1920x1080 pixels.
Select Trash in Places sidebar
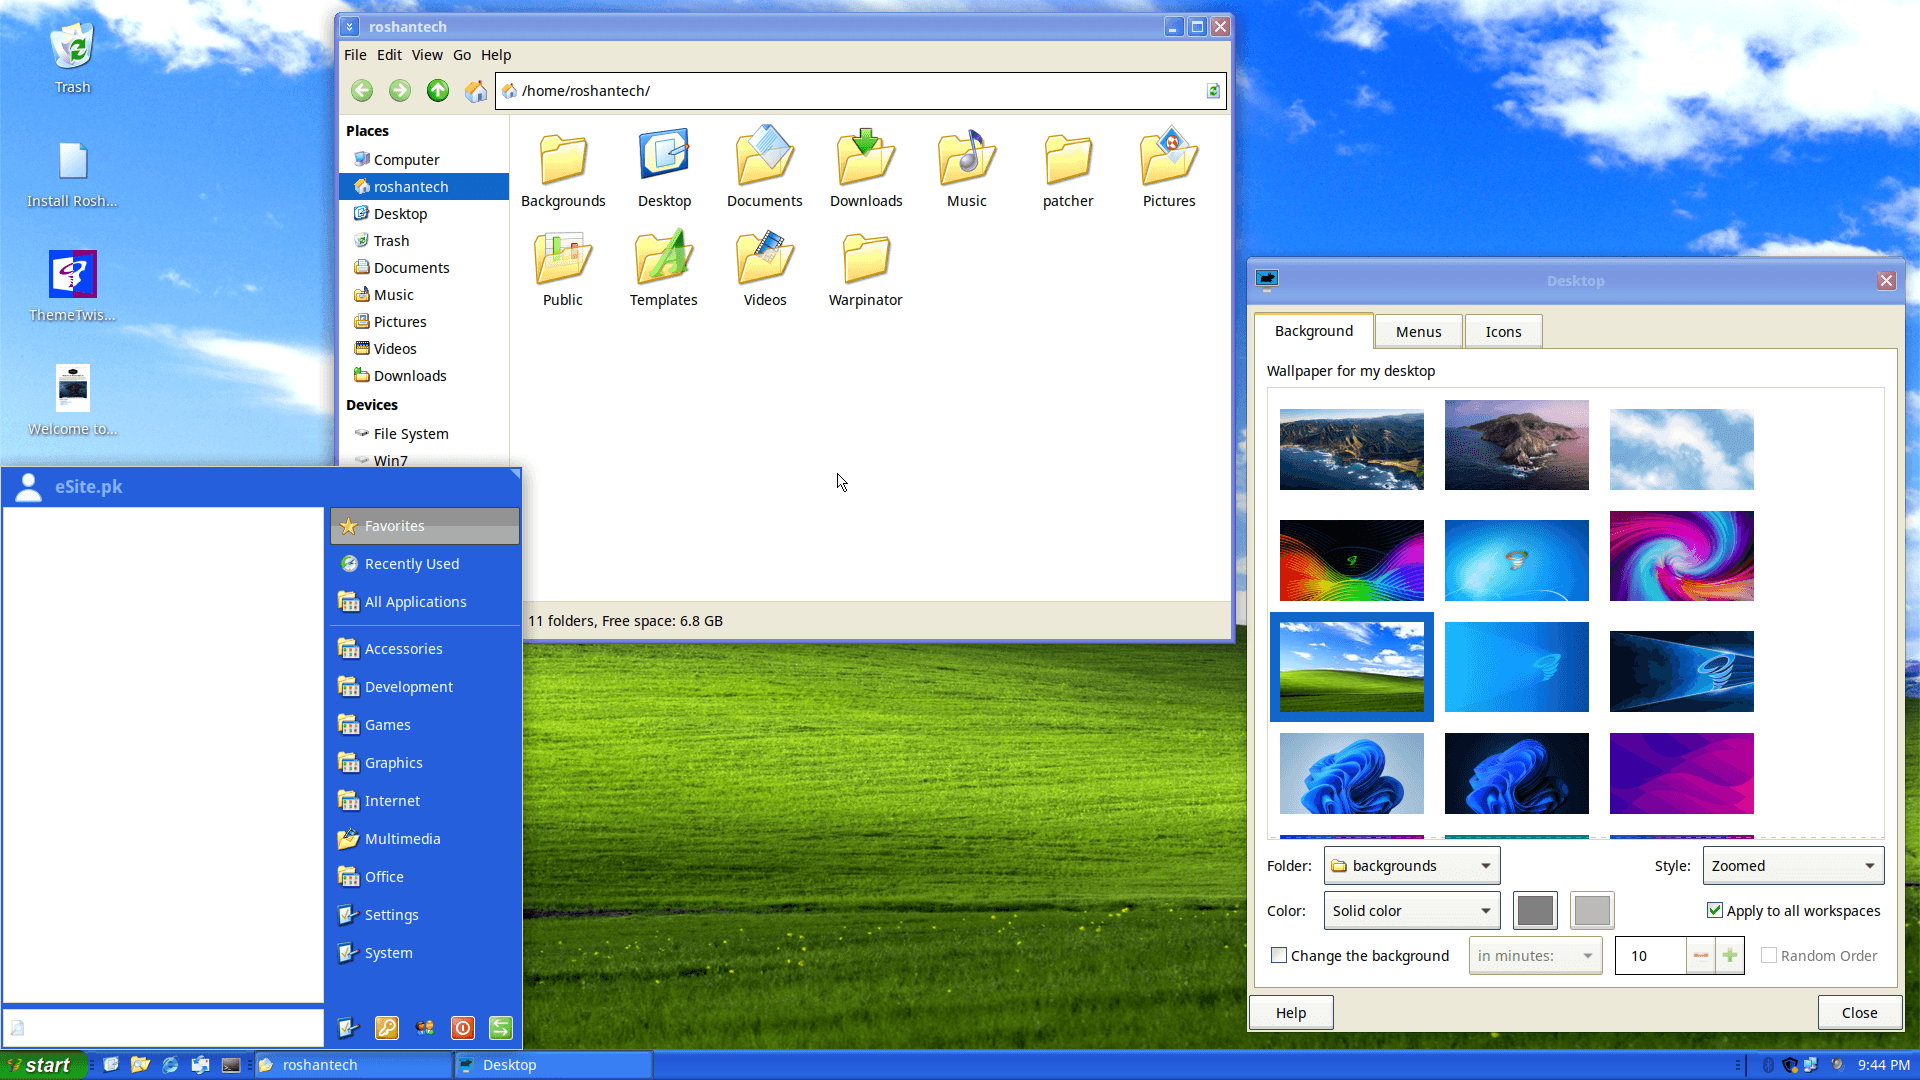[x=425, y=241]
